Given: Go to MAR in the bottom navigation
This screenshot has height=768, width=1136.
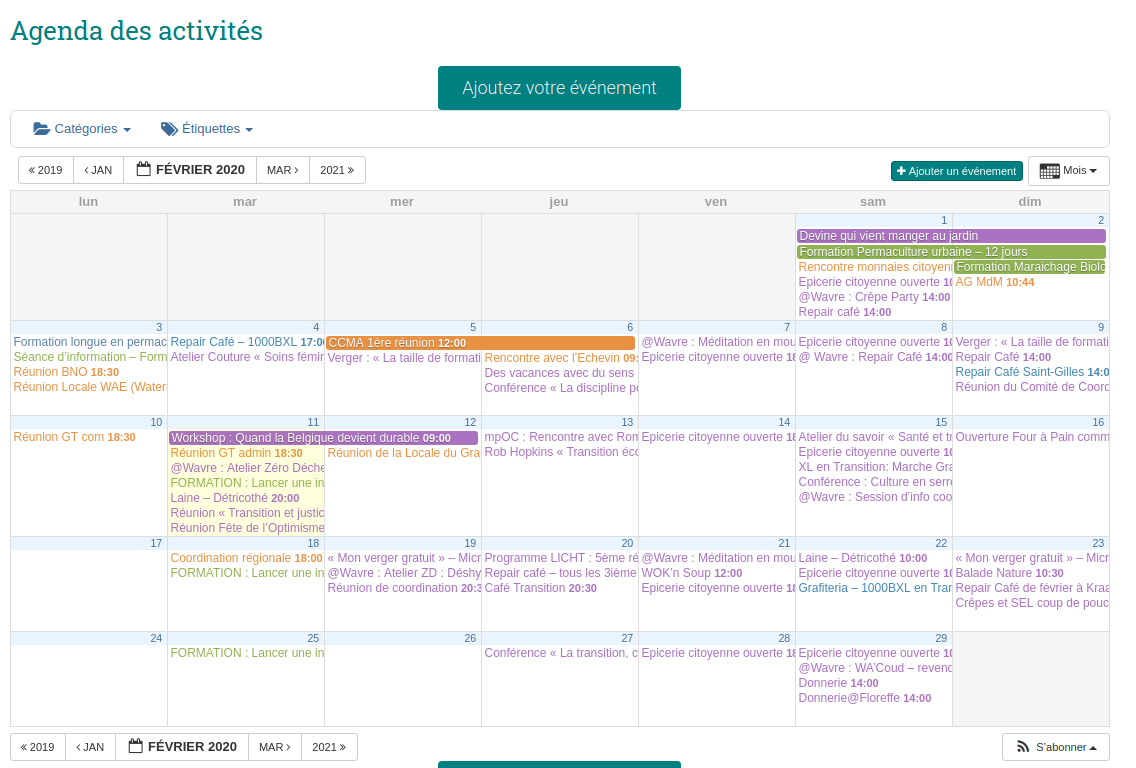Looking at the screenshot, I should point(275,747).
